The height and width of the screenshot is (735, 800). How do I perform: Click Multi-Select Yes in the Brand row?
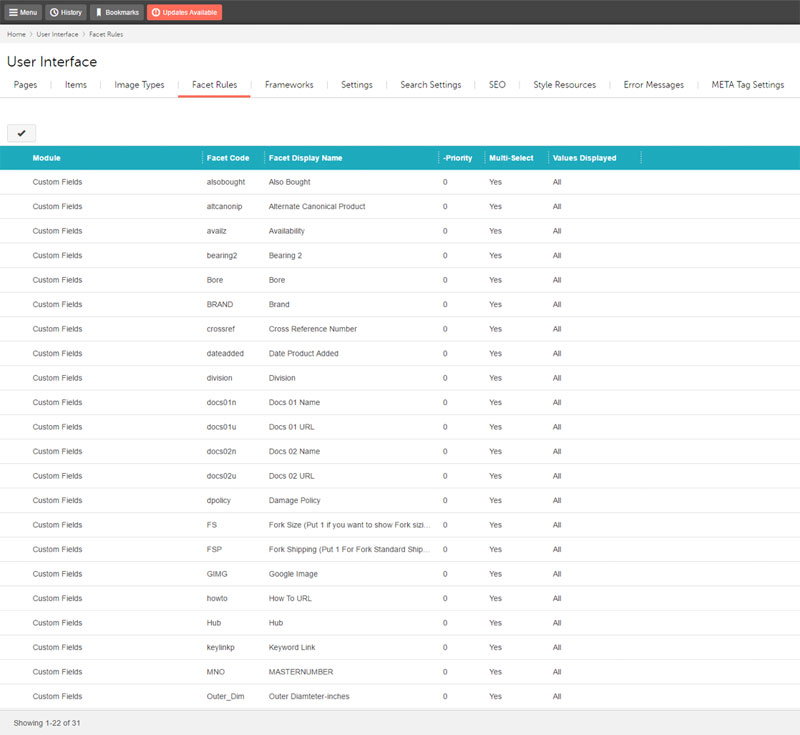point(495,305)
